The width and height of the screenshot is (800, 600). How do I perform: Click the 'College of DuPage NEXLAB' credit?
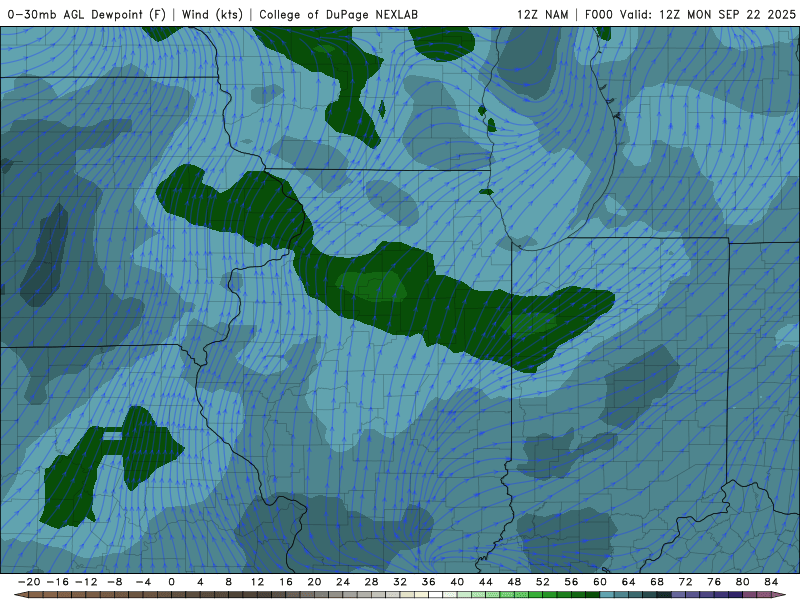pyautogui.click(x=338, y=14)
